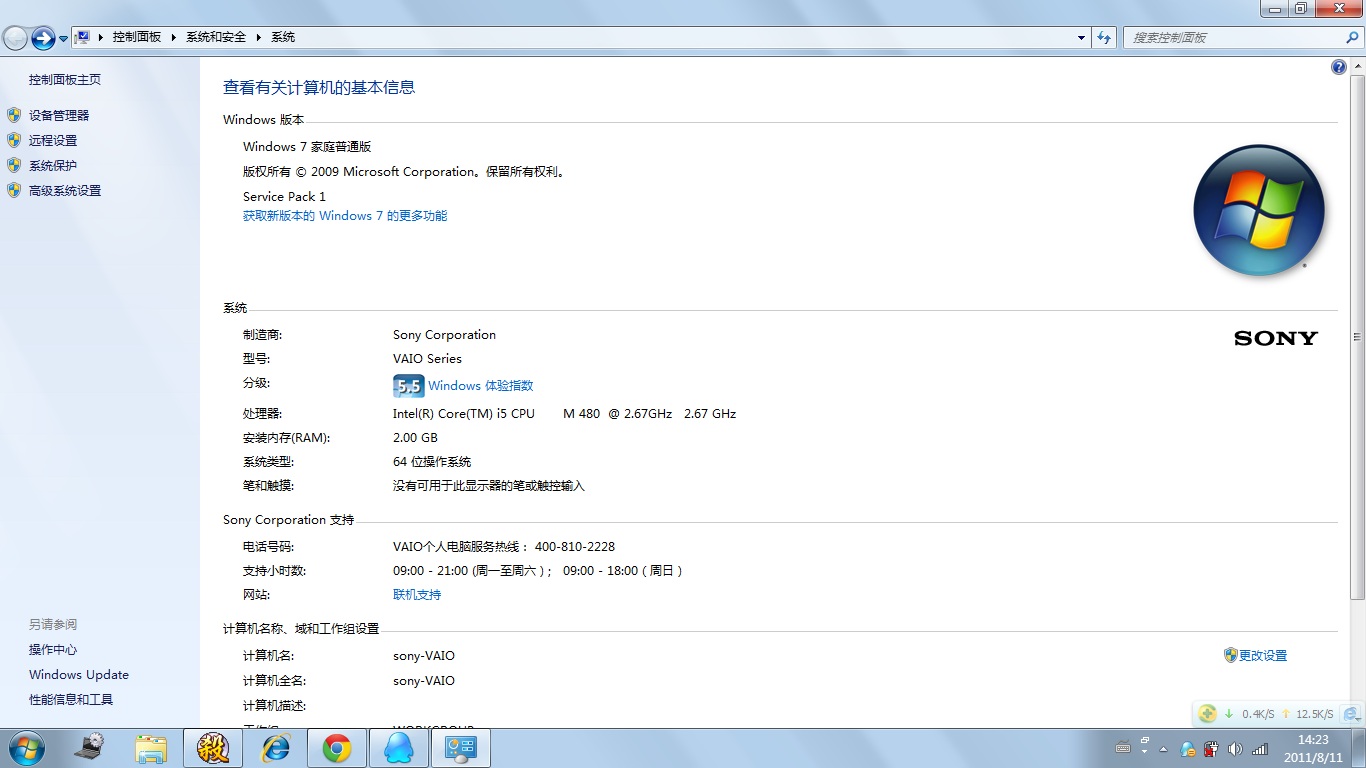Viewport: 1366px width, 768px height.
Task: Click the address bar refresh button
Action: pos(1104,38)
